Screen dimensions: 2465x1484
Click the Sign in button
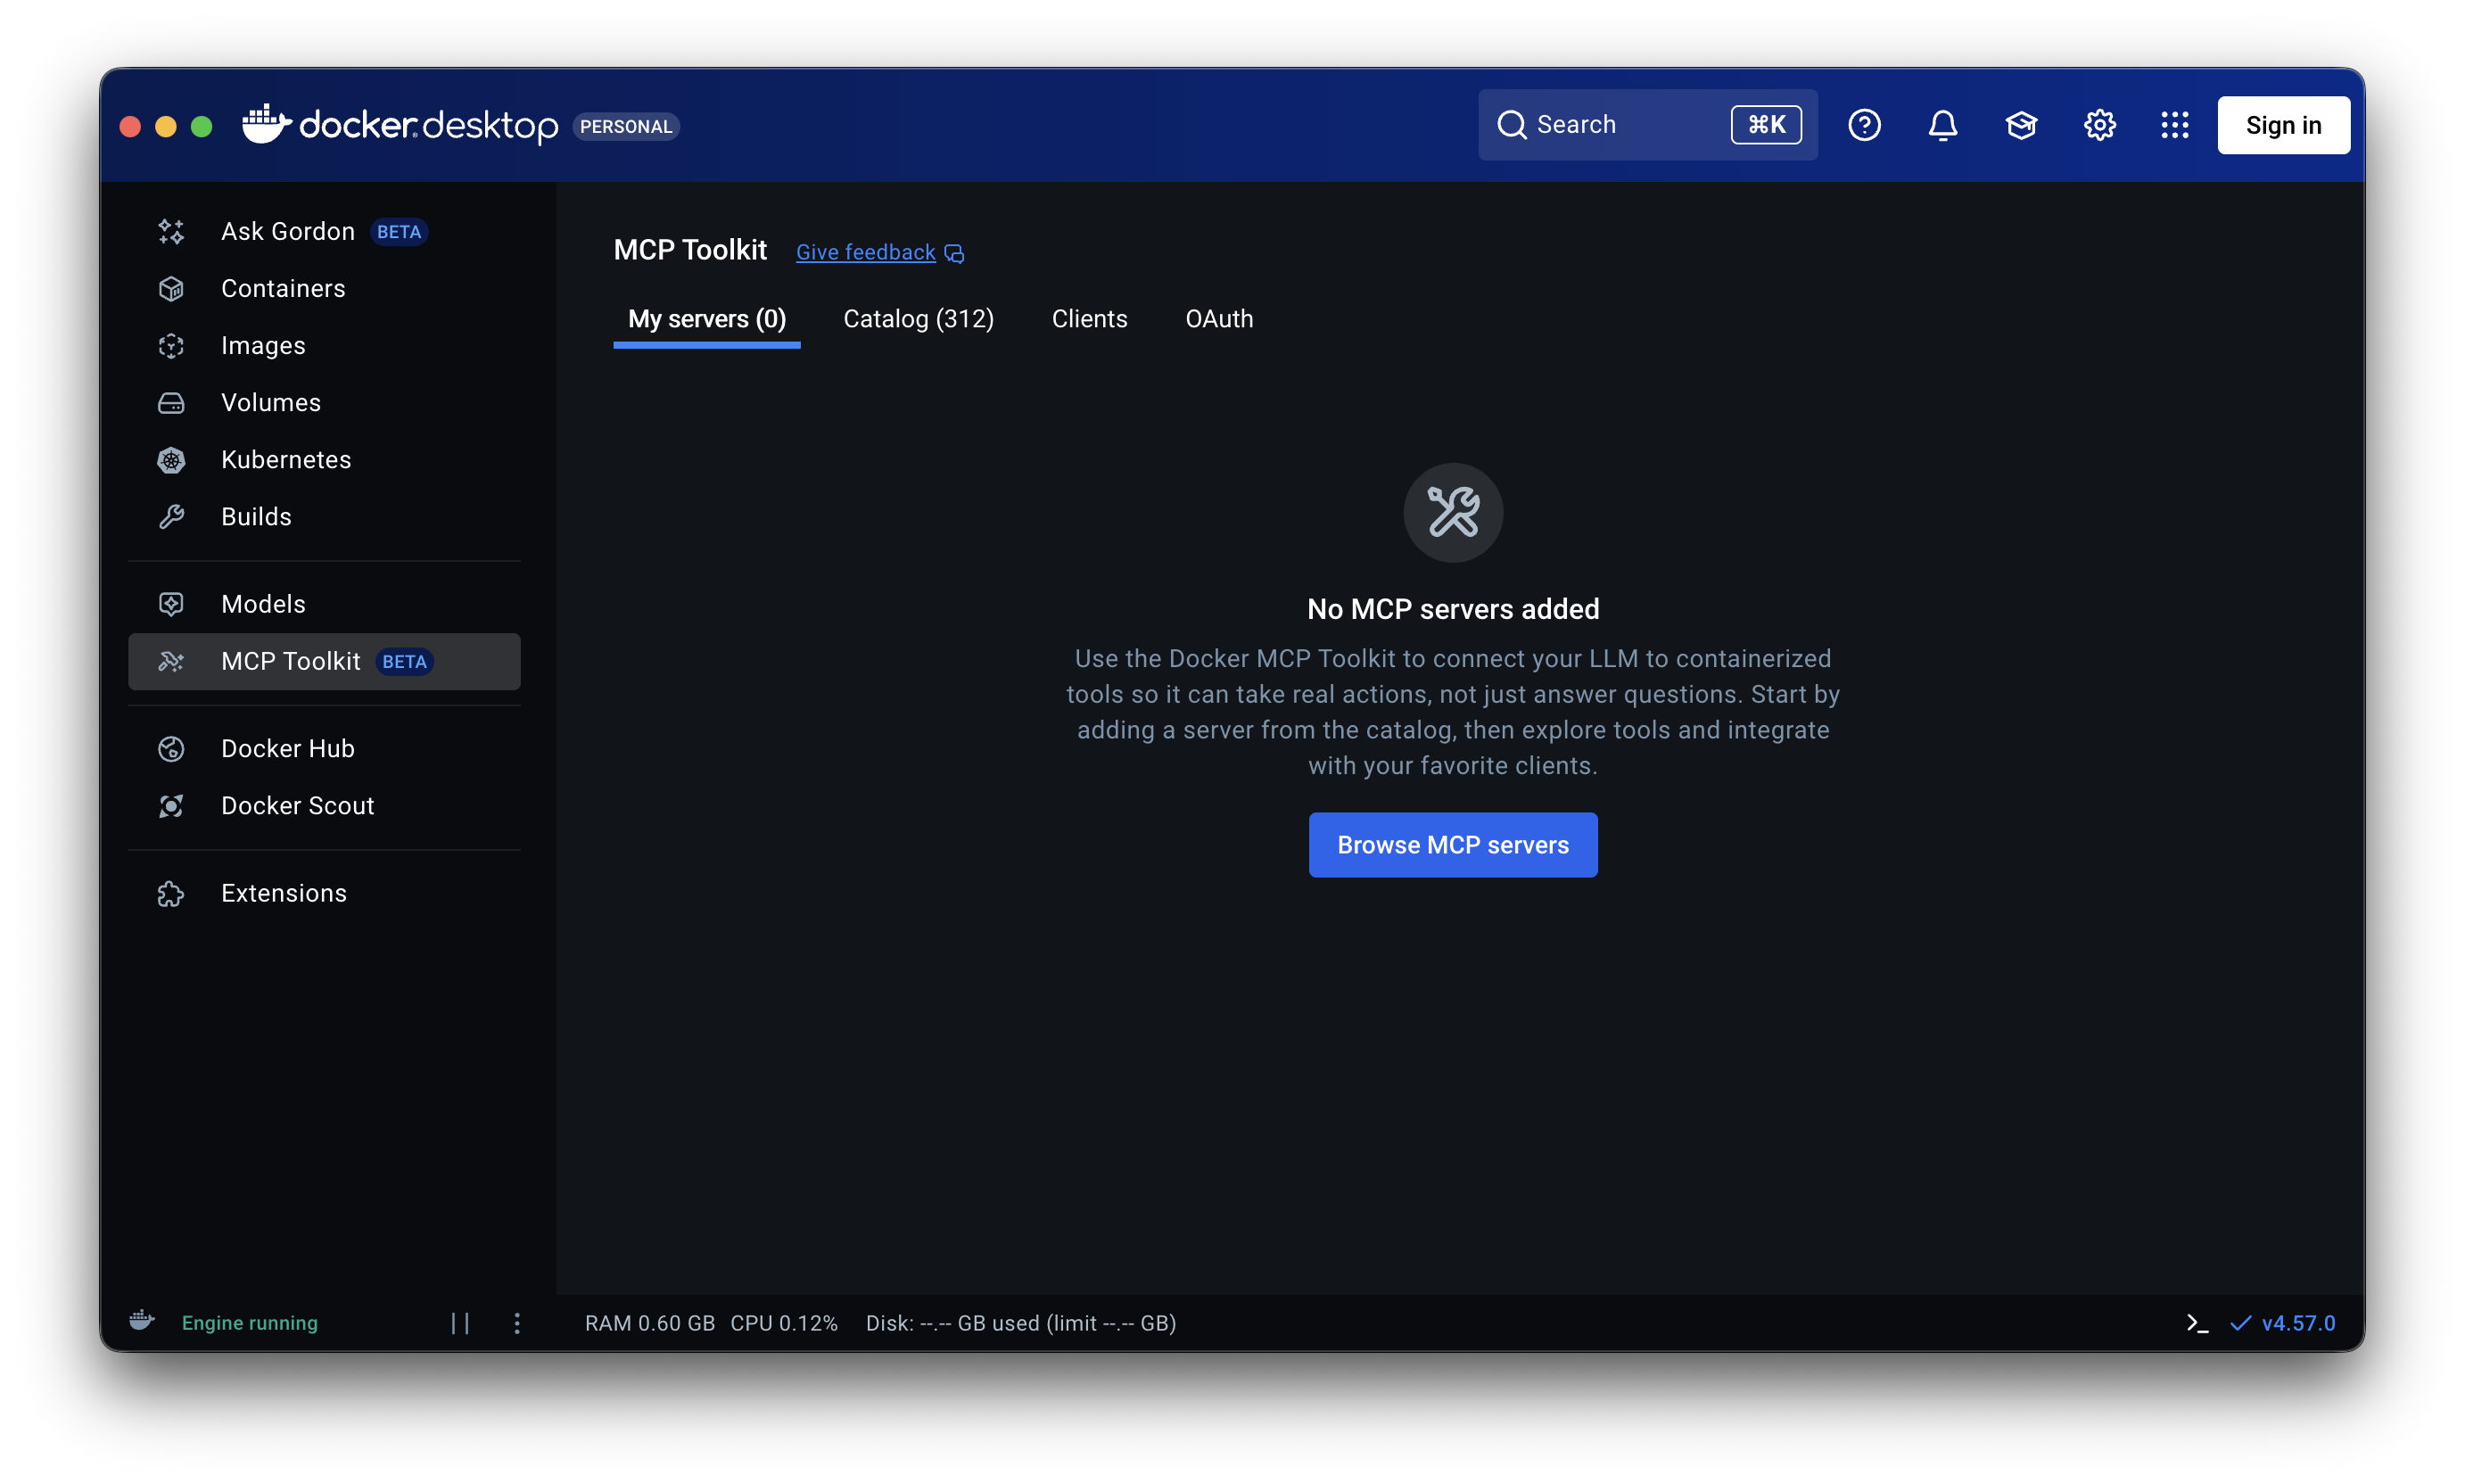tap(2283, 125)
